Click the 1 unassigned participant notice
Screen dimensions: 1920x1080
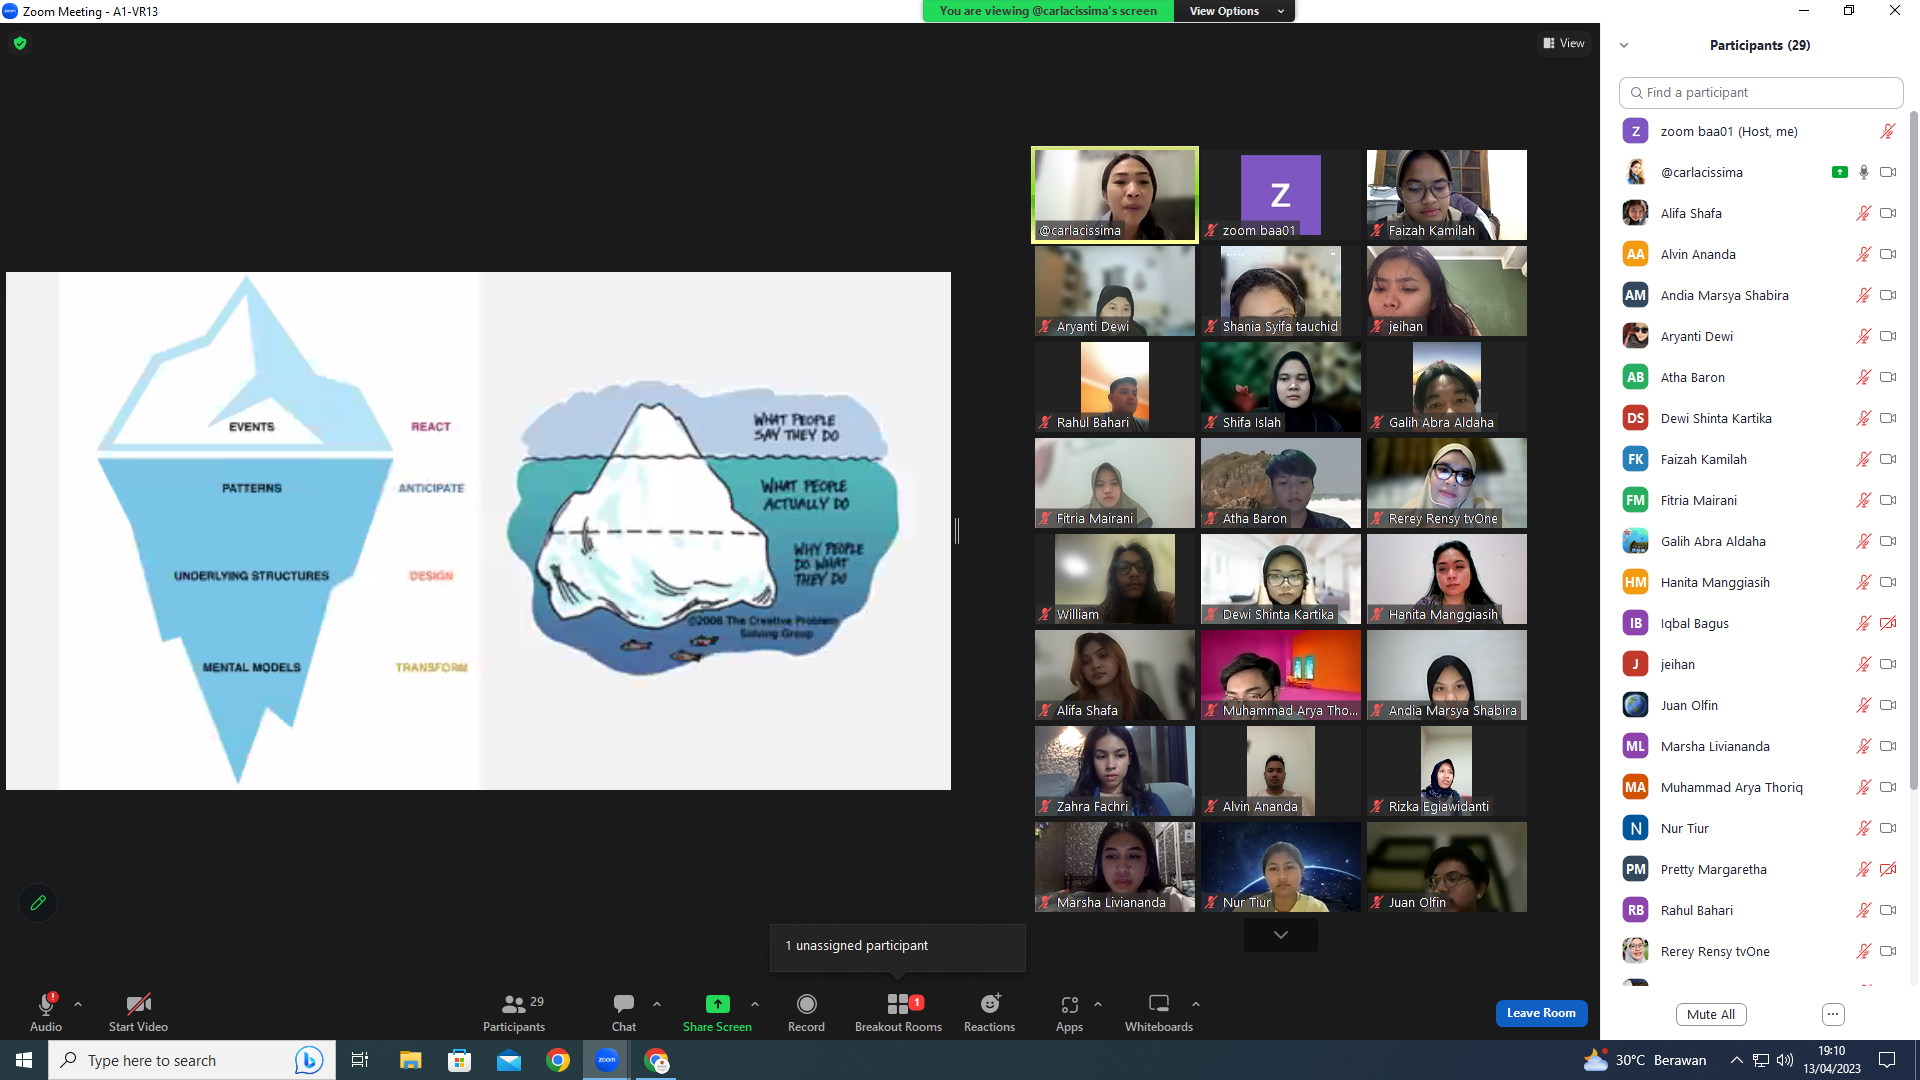(897, 946)
